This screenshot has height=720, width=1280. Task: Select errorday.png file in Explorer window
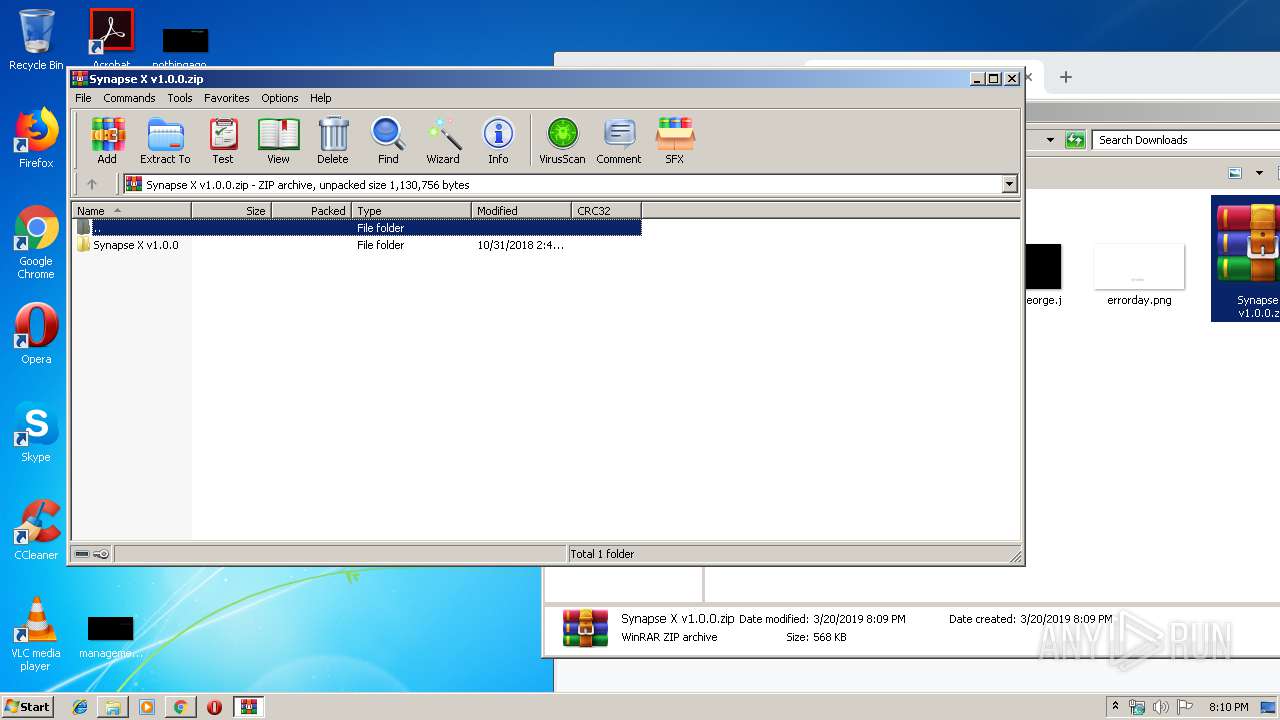[x=1139, y=275]
